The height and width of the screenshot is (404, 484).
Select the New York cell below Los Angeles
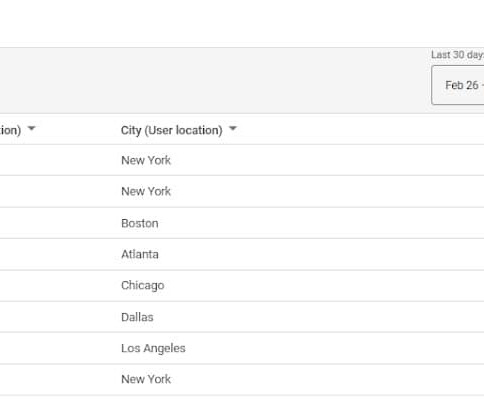tap(146, 379)
